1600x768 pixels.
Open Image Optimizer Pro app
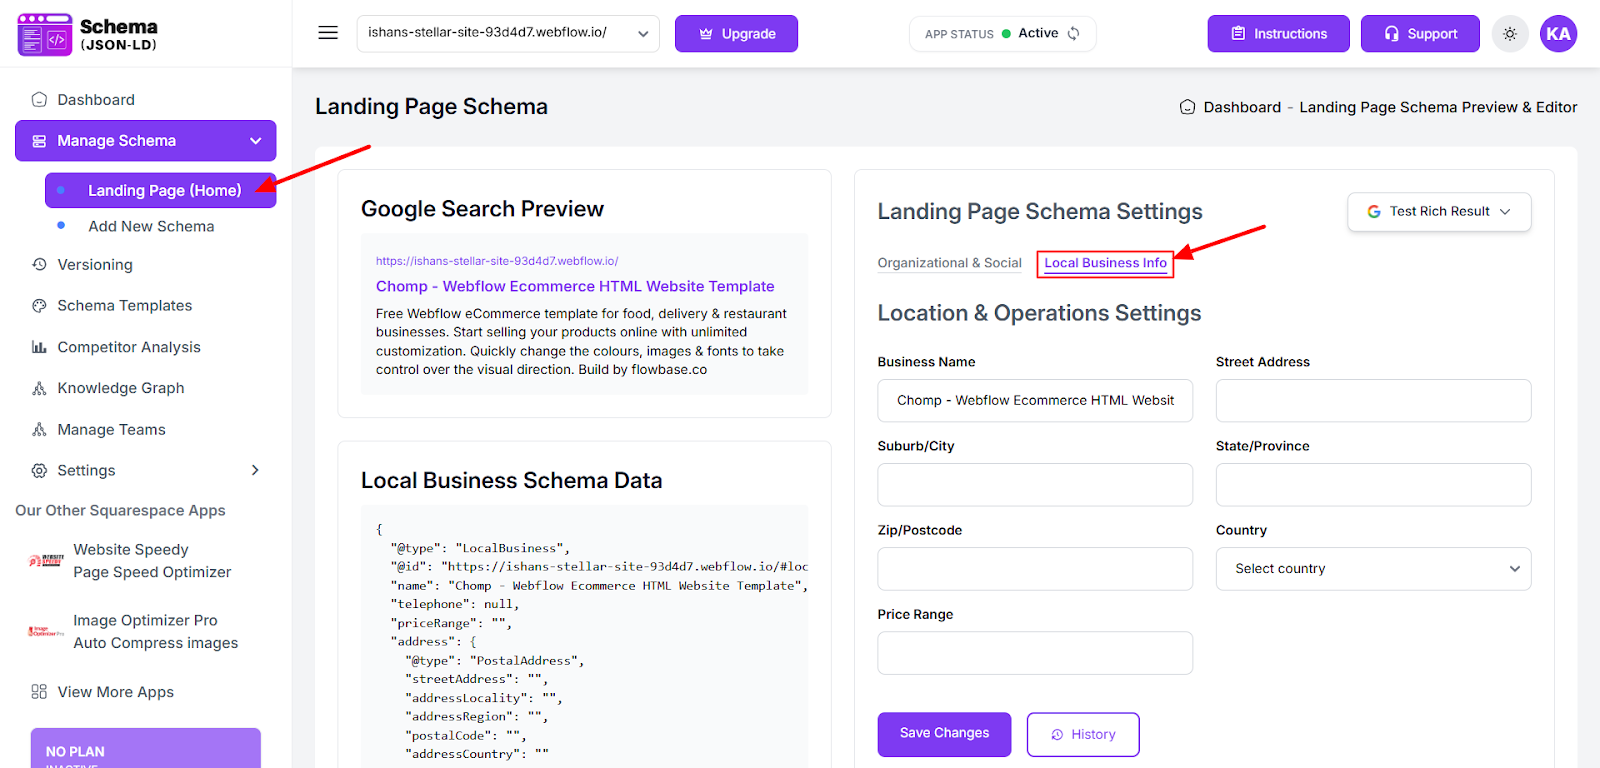[x=155, y=632]
